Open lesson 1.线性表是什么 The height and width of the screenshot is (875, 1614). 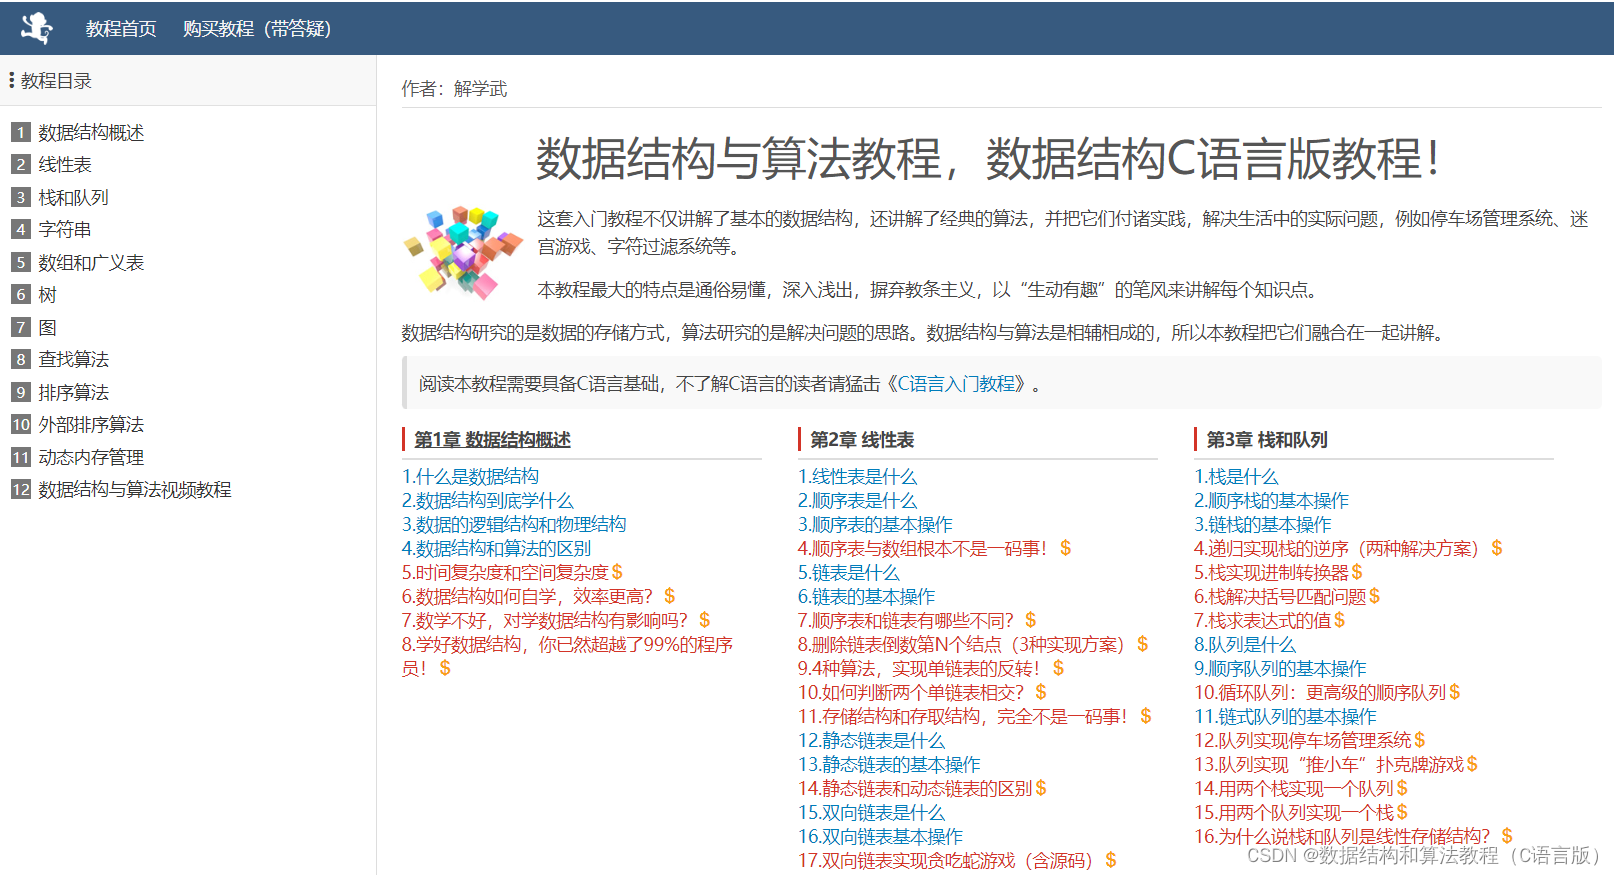coord(857,477)
